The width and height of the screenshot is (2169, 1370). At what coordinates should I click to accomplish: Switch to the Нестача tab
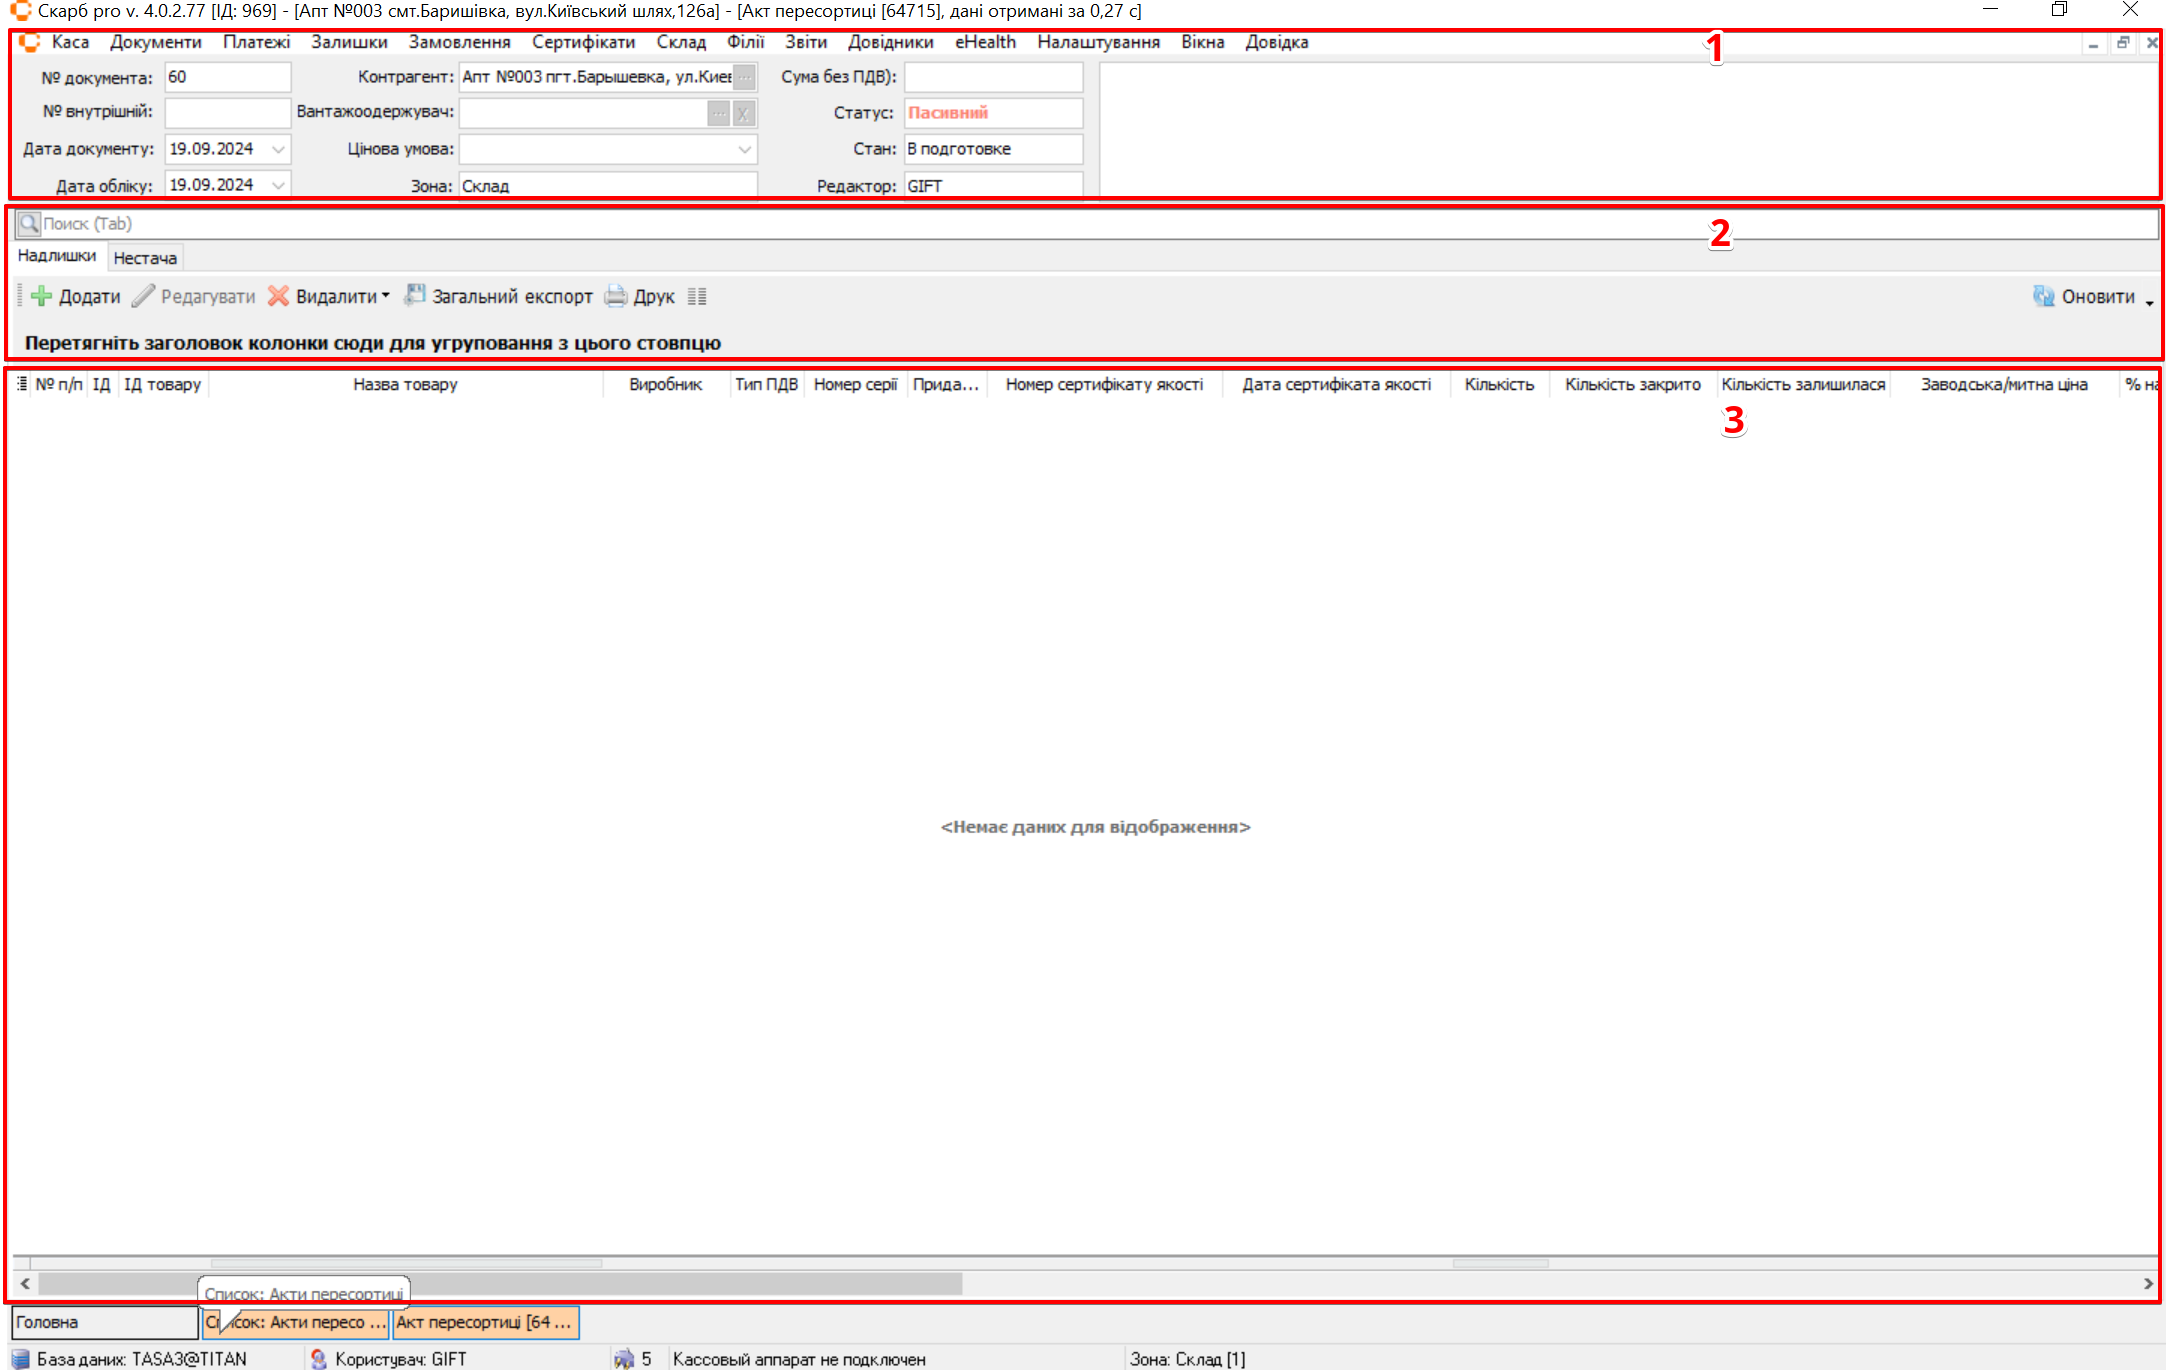point(145,258)
